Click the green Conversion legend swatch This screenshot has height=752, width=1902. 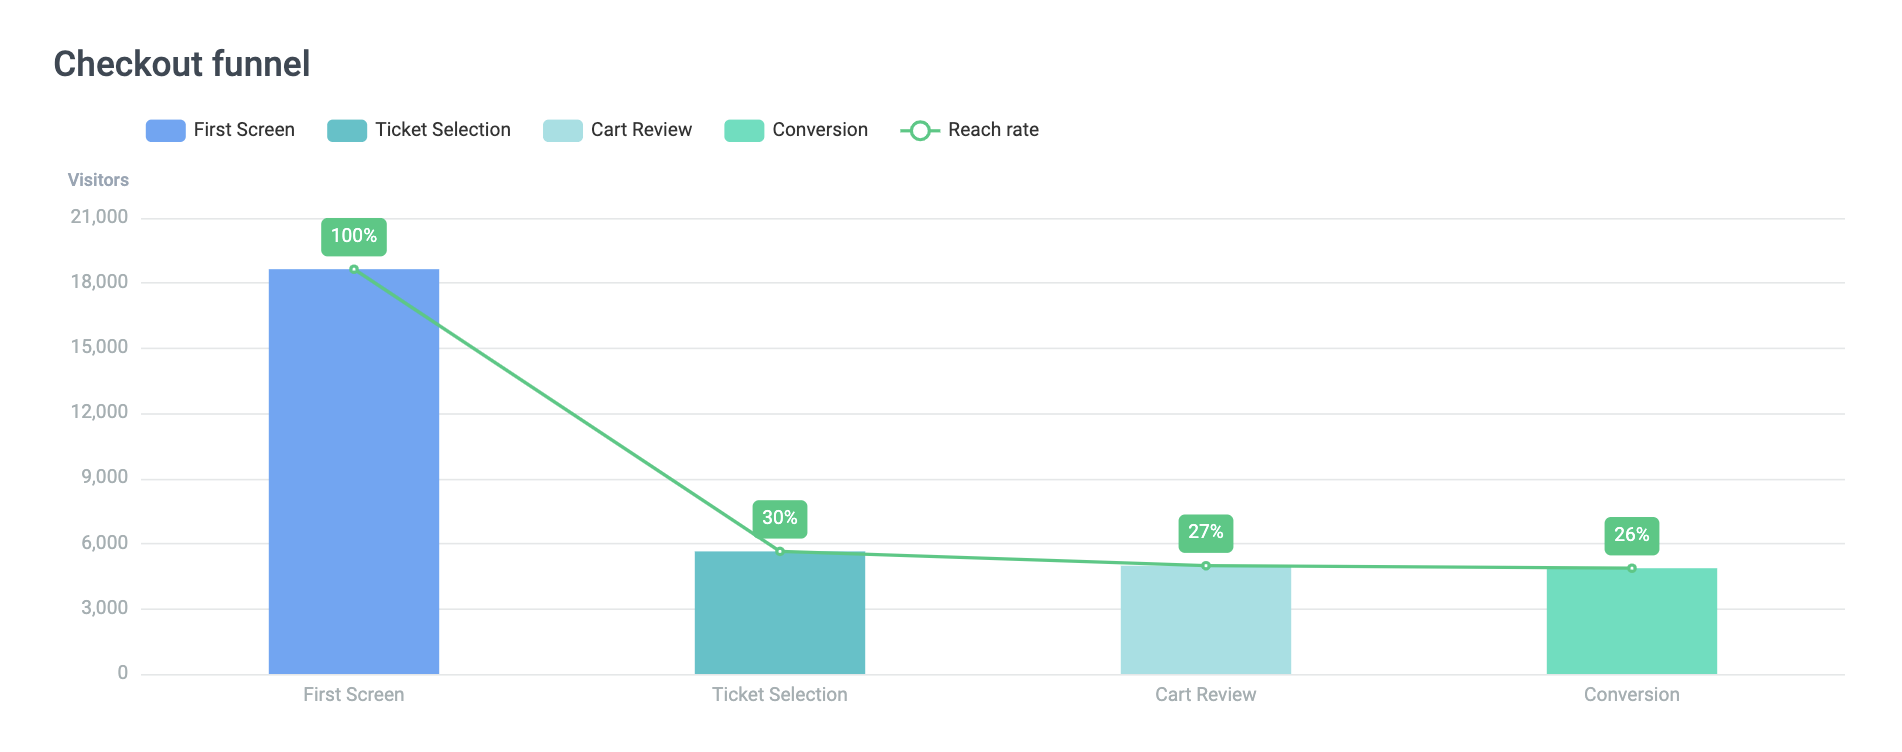[x=744, y=131]
